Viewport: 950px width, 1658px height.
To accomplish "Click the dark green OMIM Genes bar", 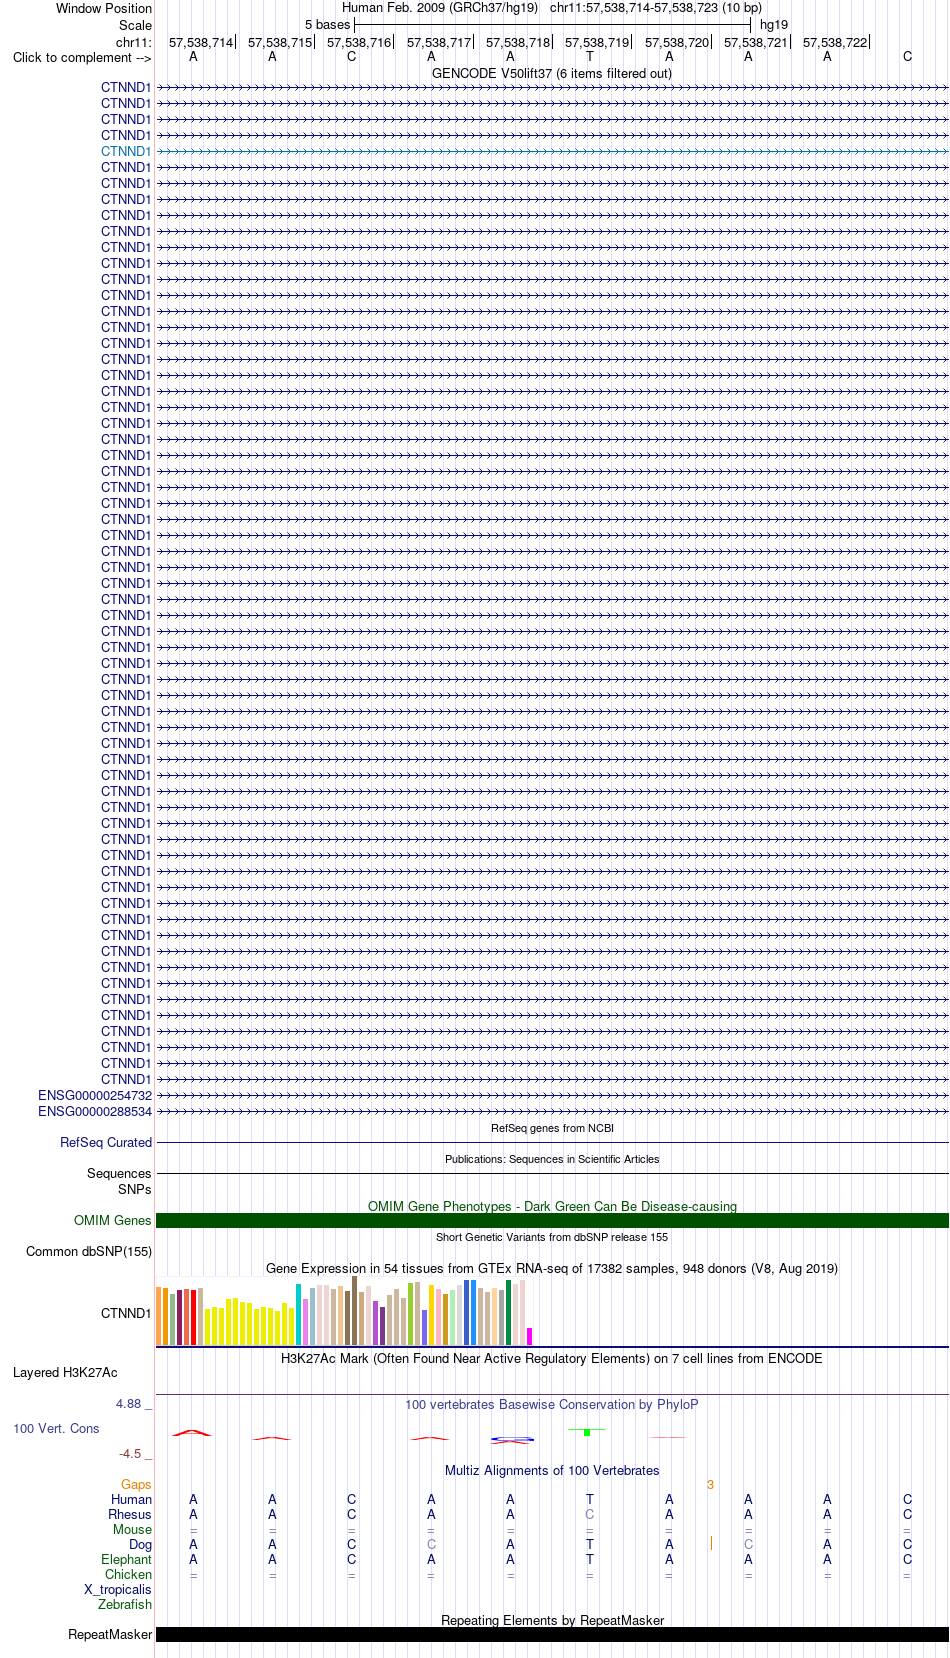I will click(552, 1220).
